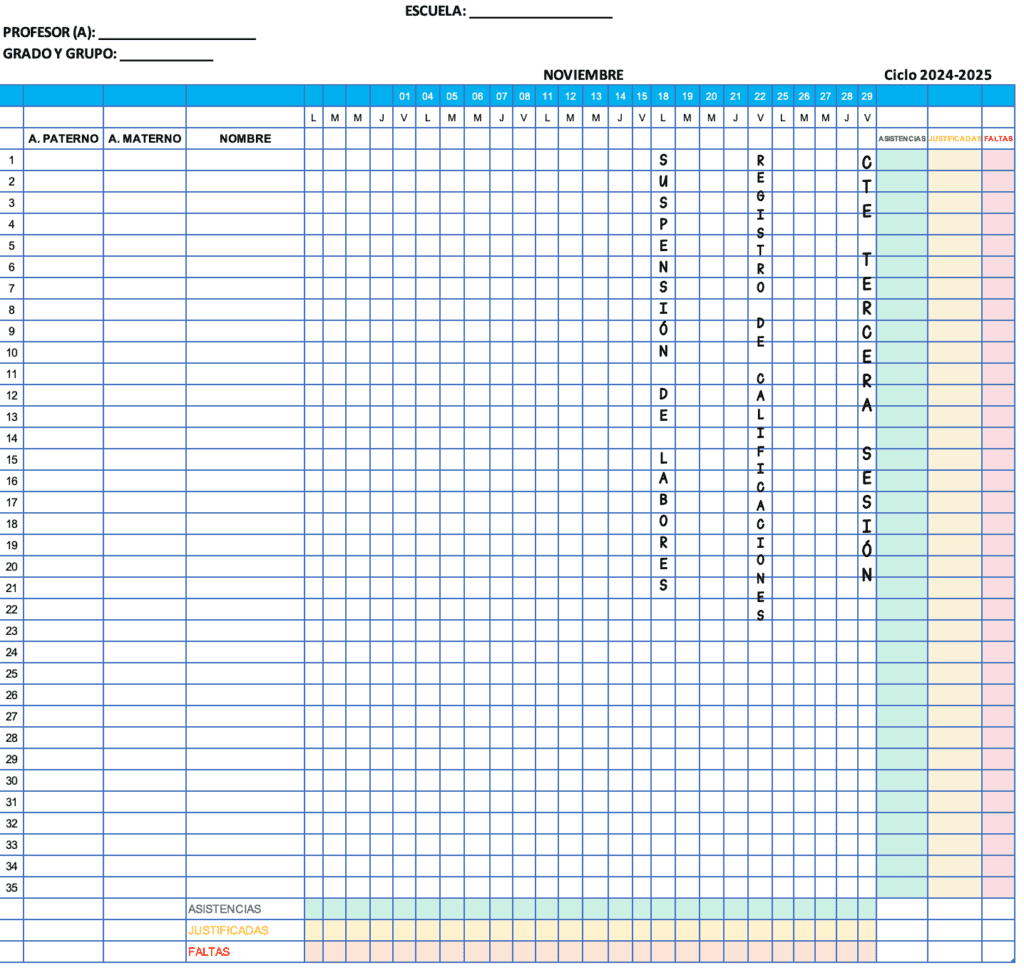Click the CTE TERCERA SESIÓN label
Screen dimensions: 1024x973
pyautogui.click(x=866, y=370)
